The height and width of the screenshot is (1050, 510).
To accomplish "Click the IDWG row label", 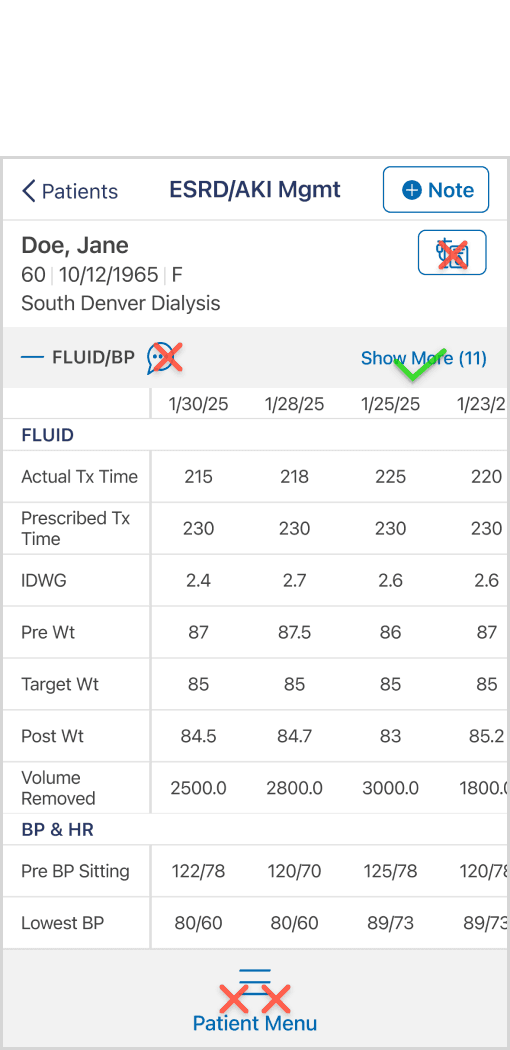I will 44,581.
